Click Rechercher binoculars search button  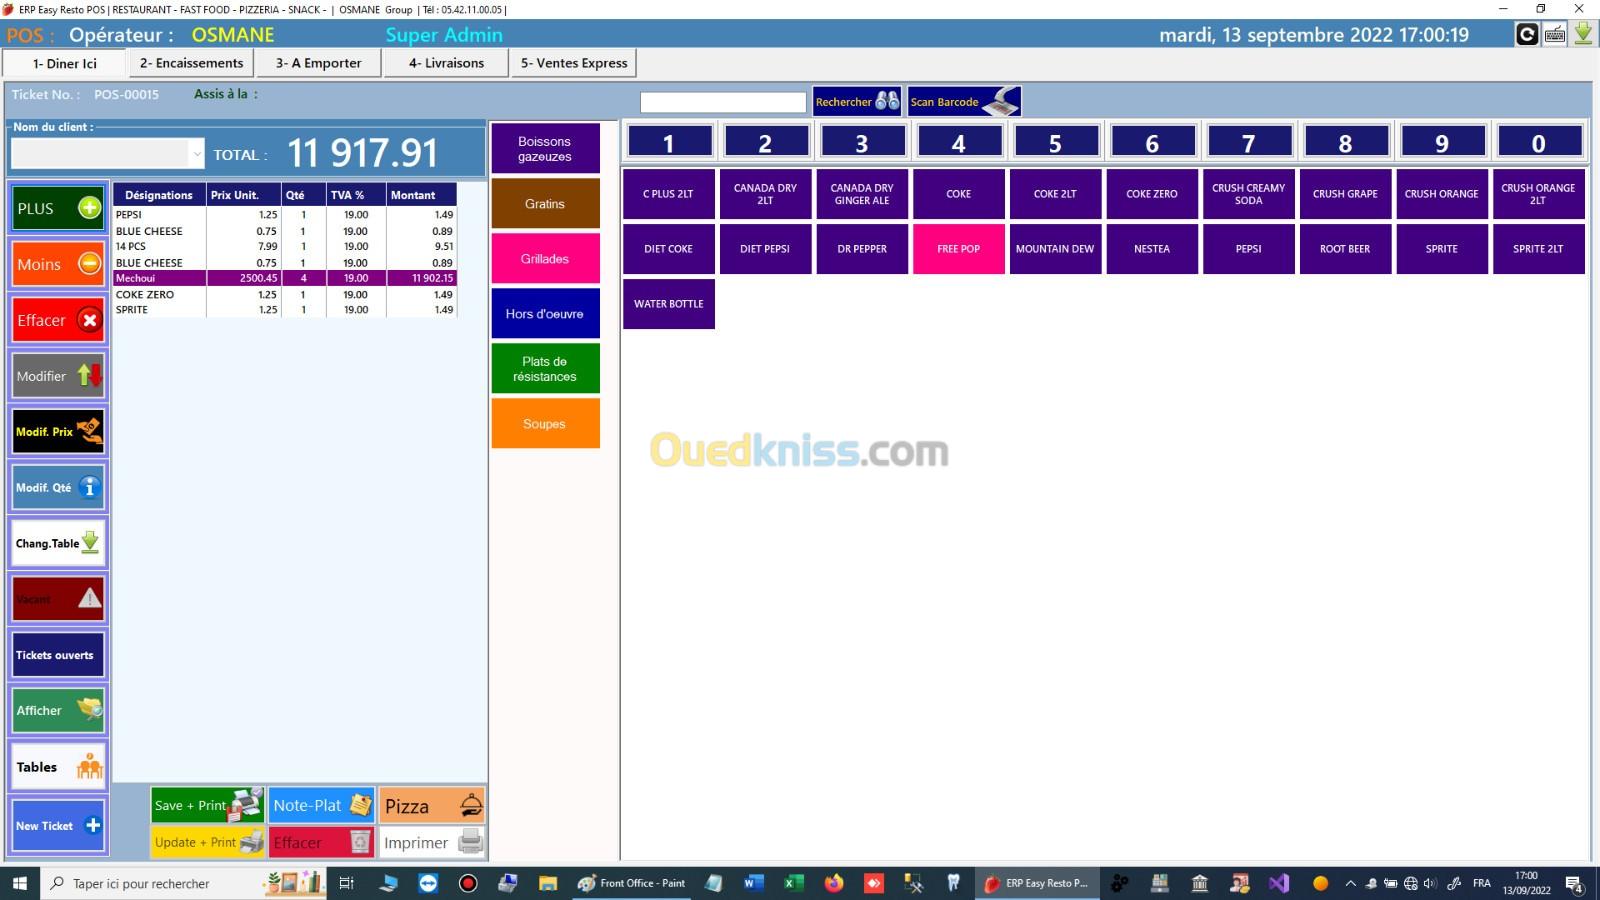[856, 102]
